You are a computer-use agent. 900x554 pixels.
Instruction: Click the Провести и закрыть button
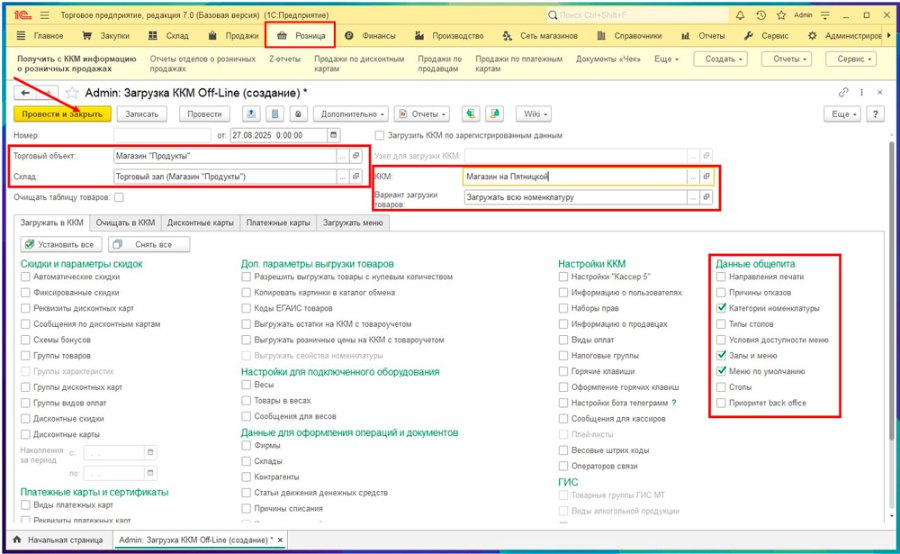click(62, 114)
